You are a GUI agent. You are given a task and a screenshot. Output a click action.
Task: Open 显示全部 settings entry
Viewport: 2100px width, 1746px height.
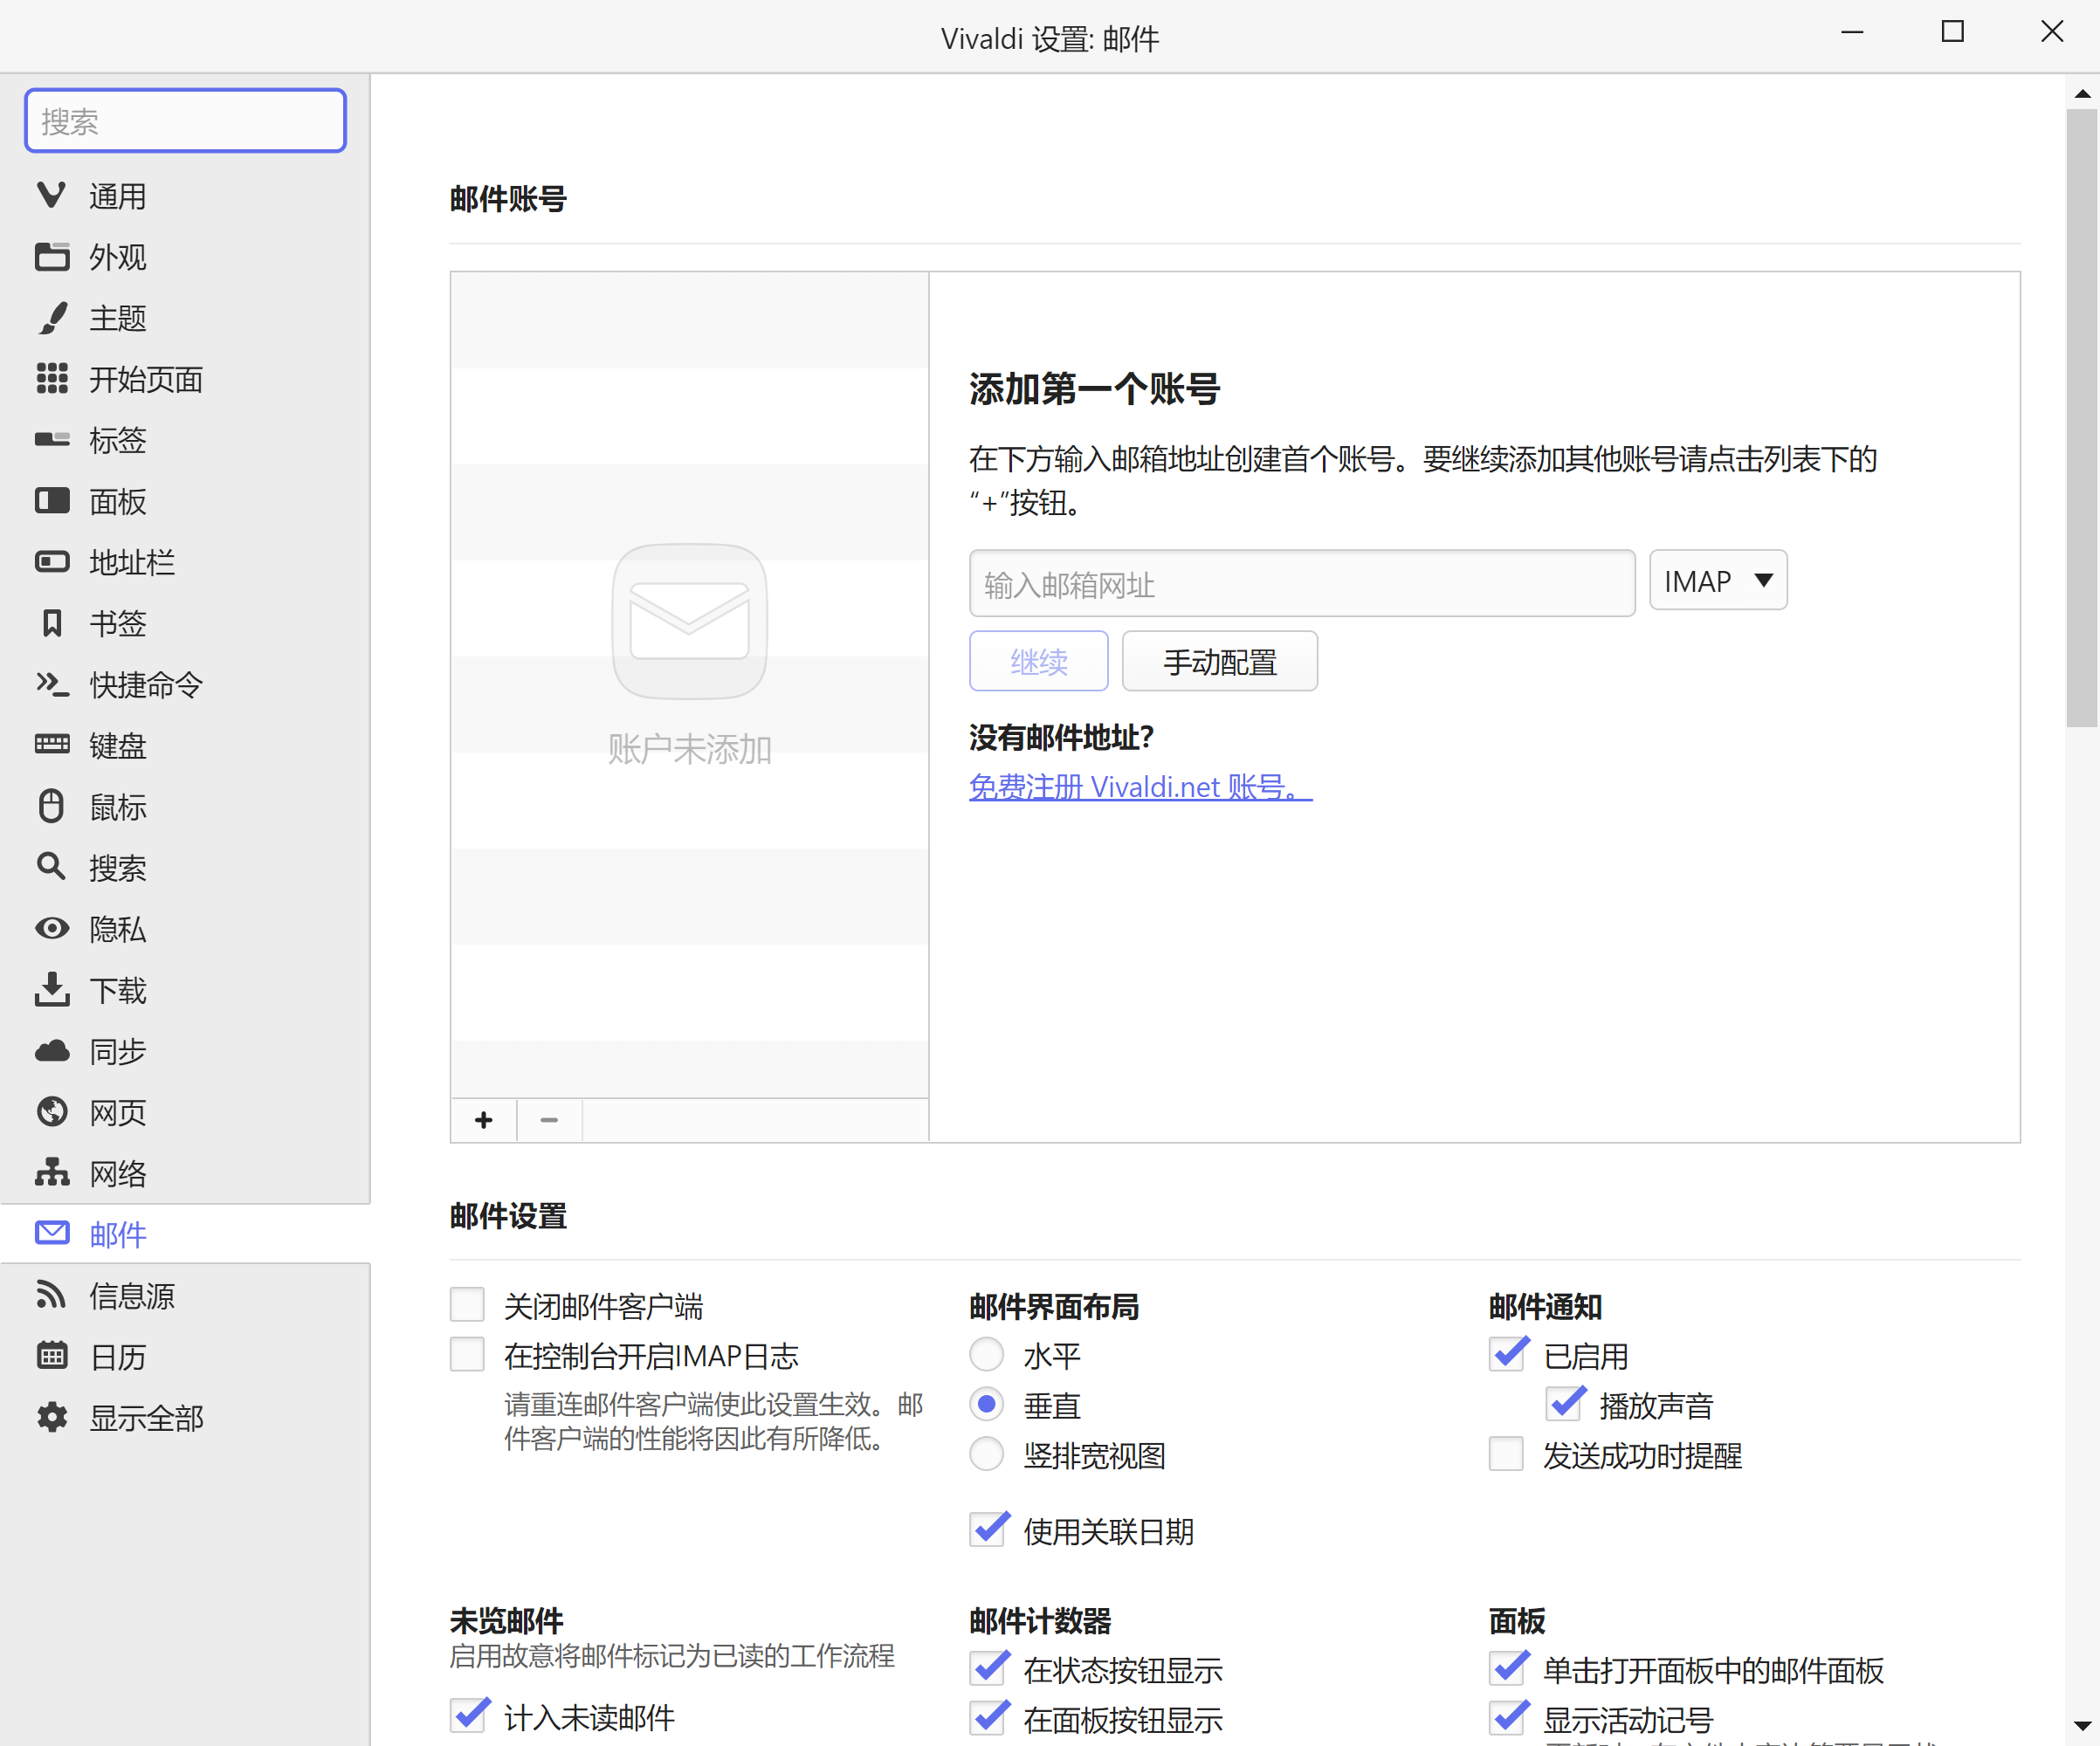pos(145,1418)
